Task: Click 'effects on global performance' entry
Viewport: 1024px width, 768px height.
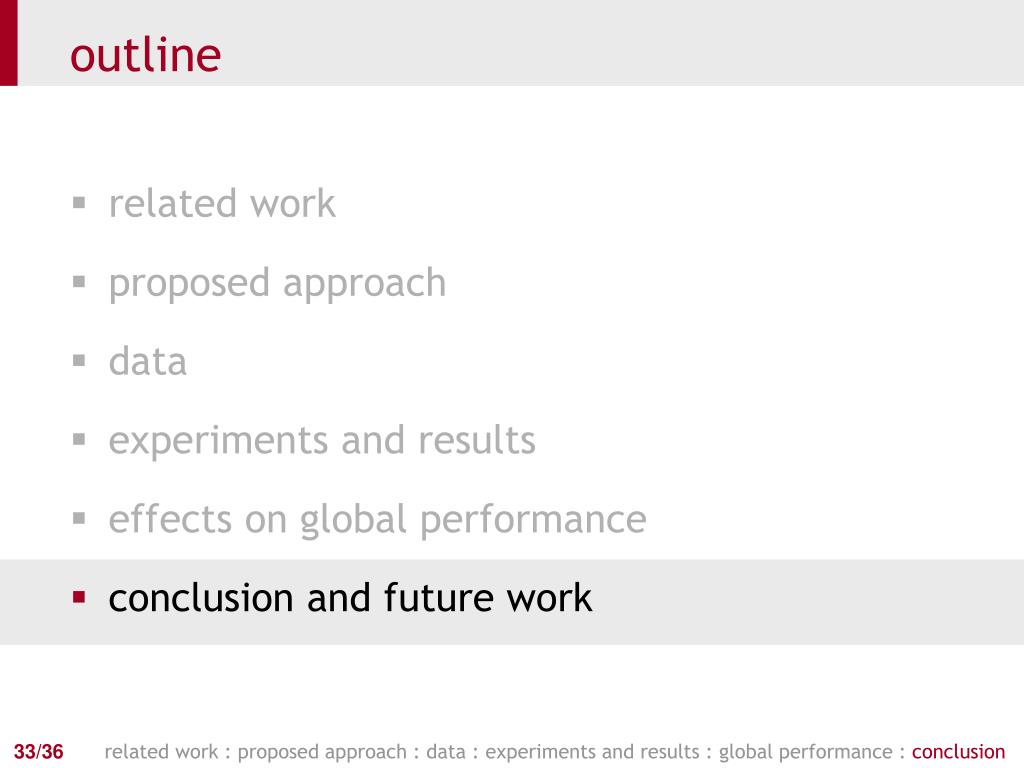Action: click(377, 520)
